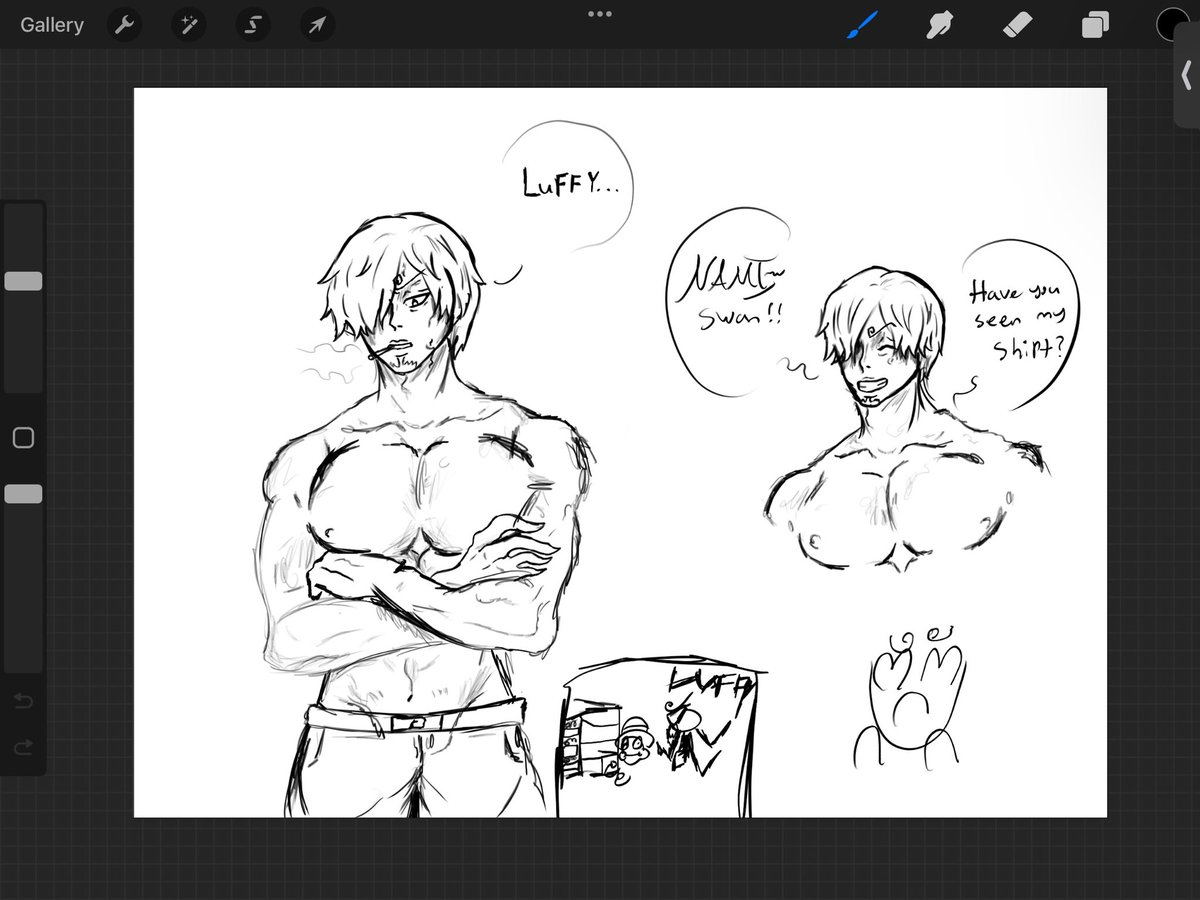Expand the side panel chevron
This screenshot has width=1200, height=900.
tap(1187, 74)
